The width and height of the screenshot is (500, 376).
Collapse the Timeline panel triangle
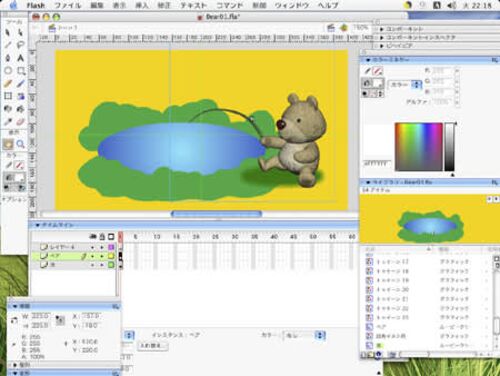38,225
